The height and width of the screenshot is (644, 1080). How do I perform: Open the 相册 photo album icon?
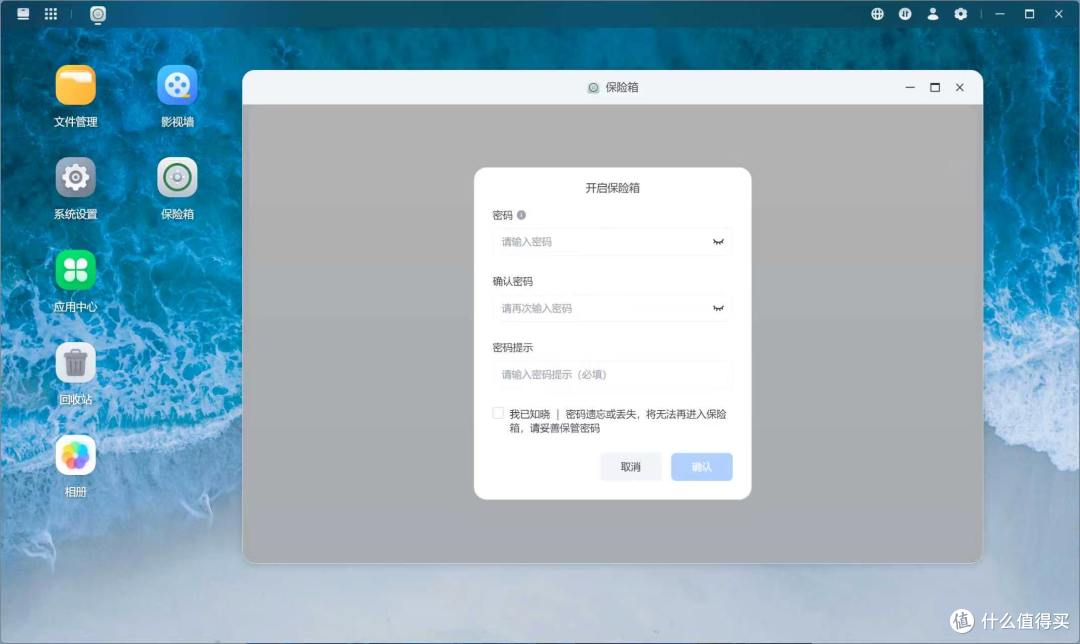[x=76, y=455]
